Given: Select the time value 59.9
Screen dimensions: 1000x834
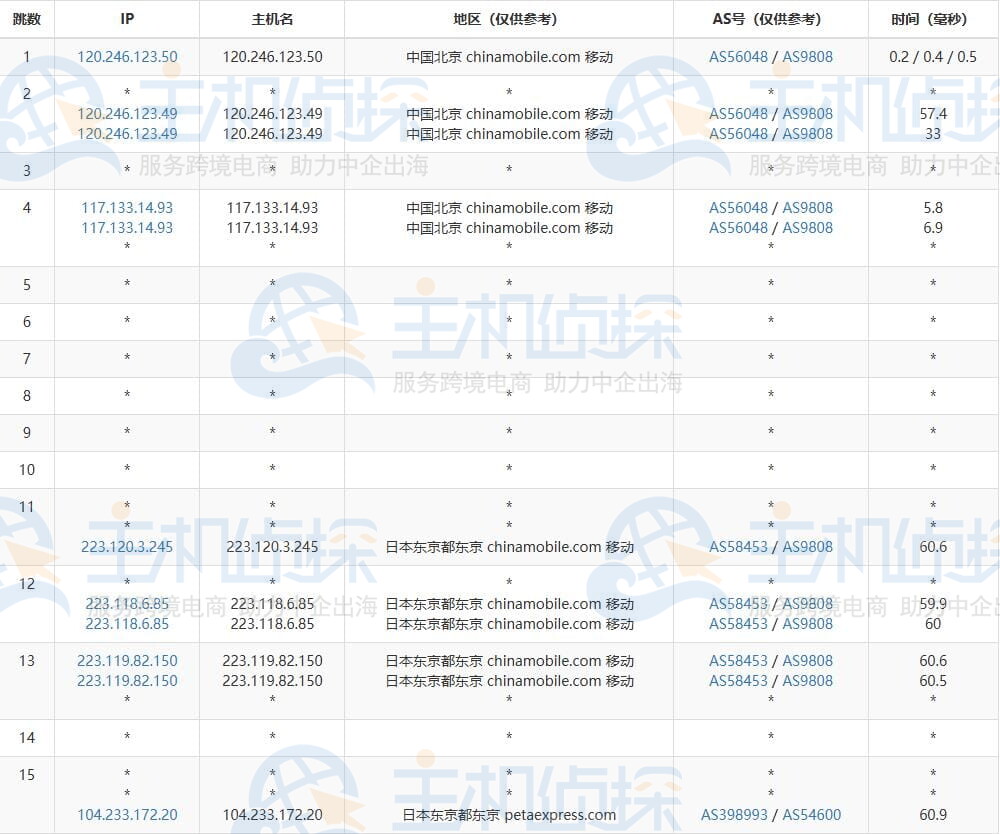Looking at the screenshot, I should tap(933, 604).
